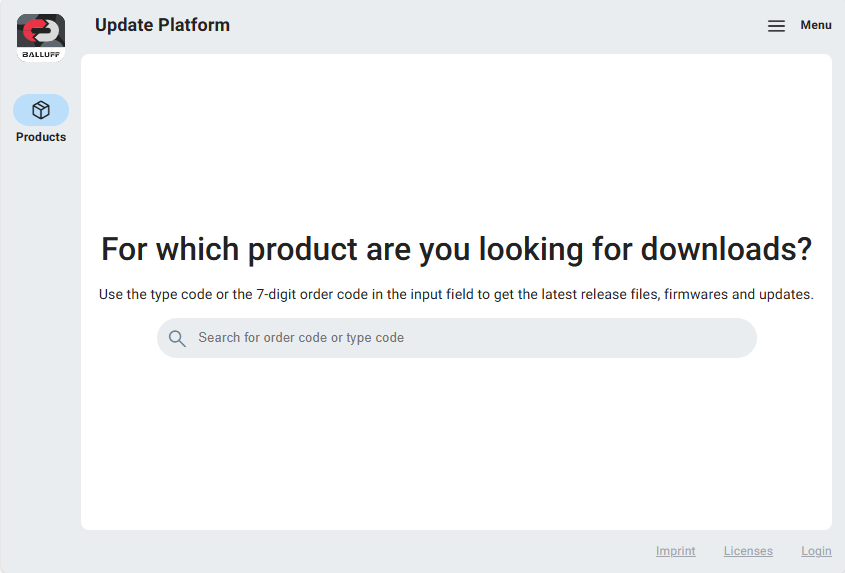845x573 pixels.
Task: Click the 'Search for order code' placeholder text
Action: [x=301, y=338]
